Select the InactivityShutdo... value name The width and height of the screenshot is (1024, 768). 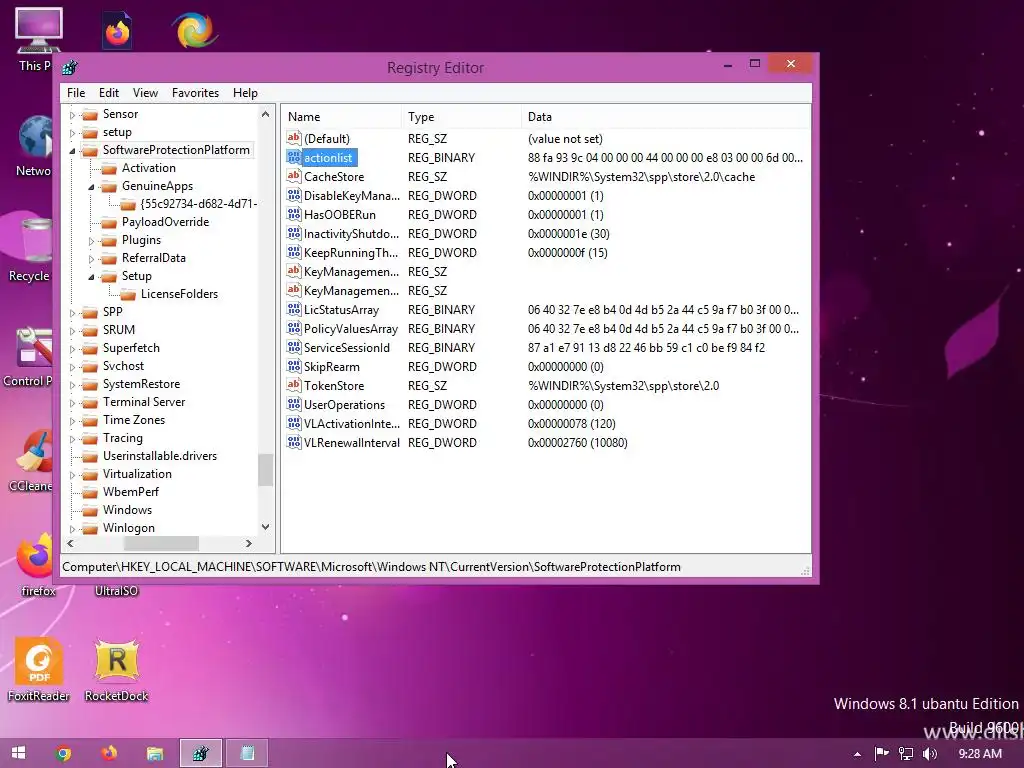click(x=351, y=233)
